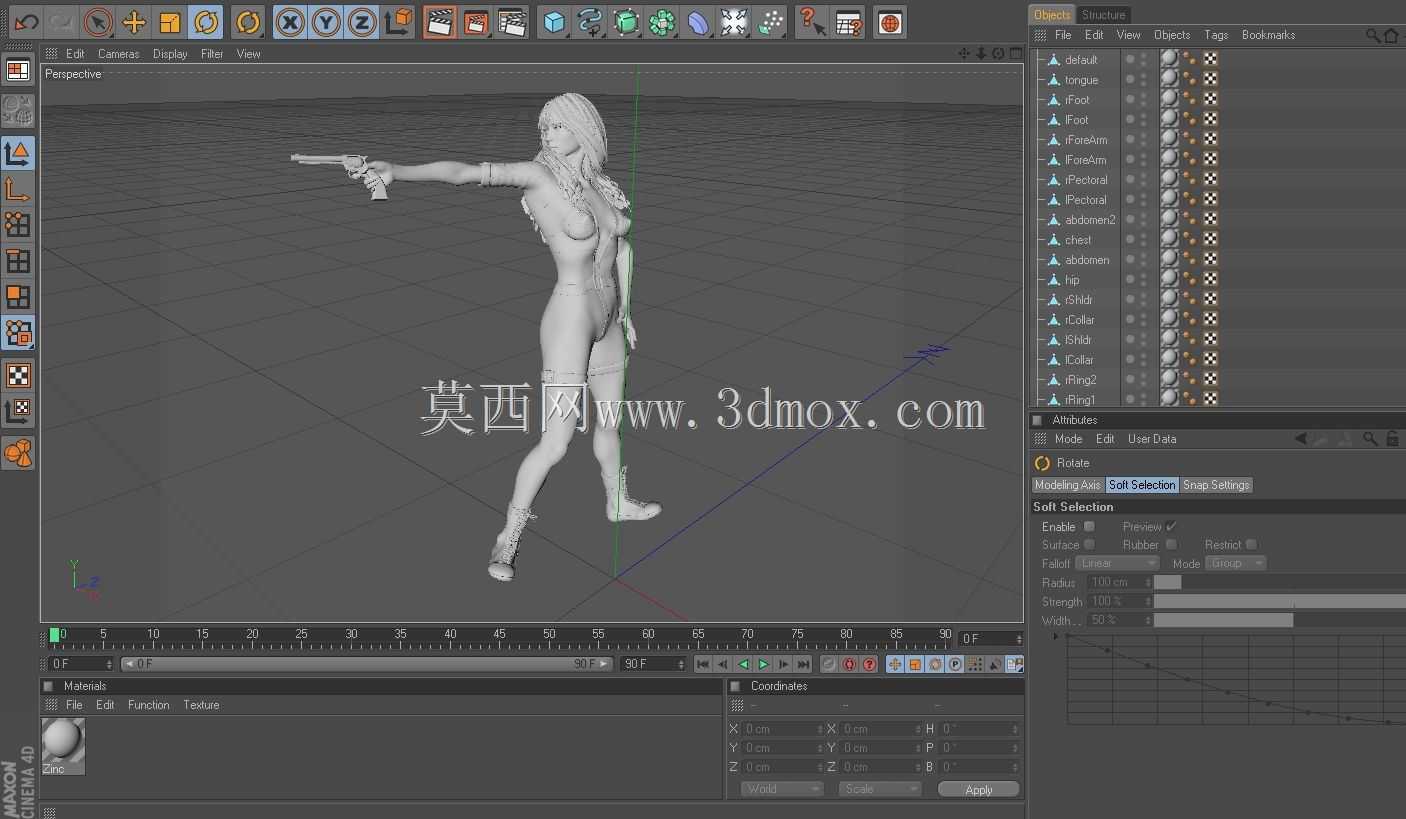Add a HyperNURBS object
Image resolution: width=1406 pixels, height=819 pixels.
pos(626,21)
